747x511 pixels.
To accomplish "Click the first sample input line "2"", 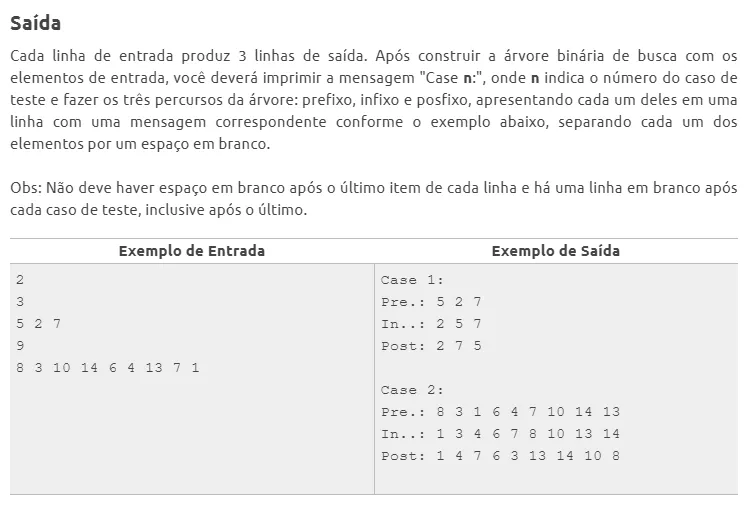I will pyautogui.click(x=21, y=280).
